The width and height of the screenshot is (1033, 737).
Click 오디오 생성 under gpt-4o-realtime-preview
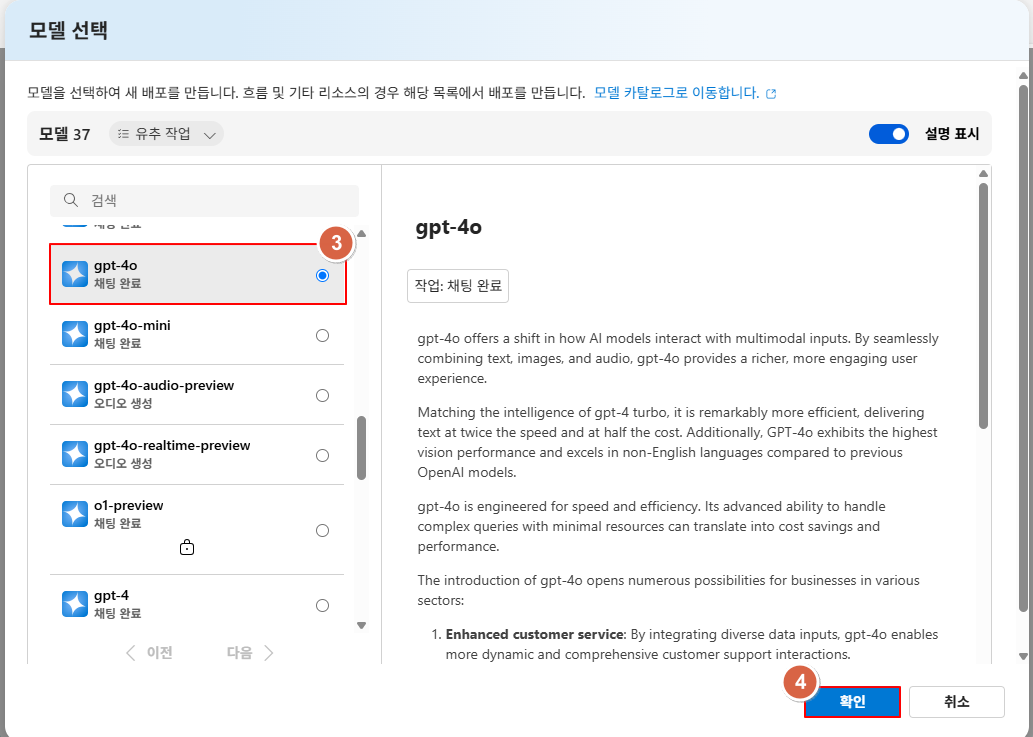(x=123, y=463)
